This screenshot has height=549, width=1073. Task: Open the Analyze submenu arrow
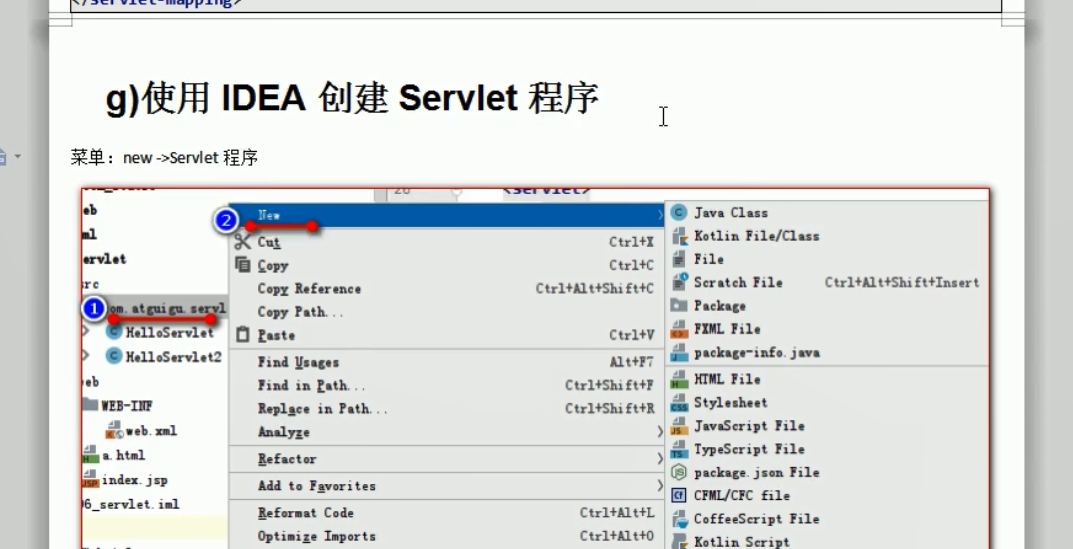pyautogui.click(x=660, y=432)
